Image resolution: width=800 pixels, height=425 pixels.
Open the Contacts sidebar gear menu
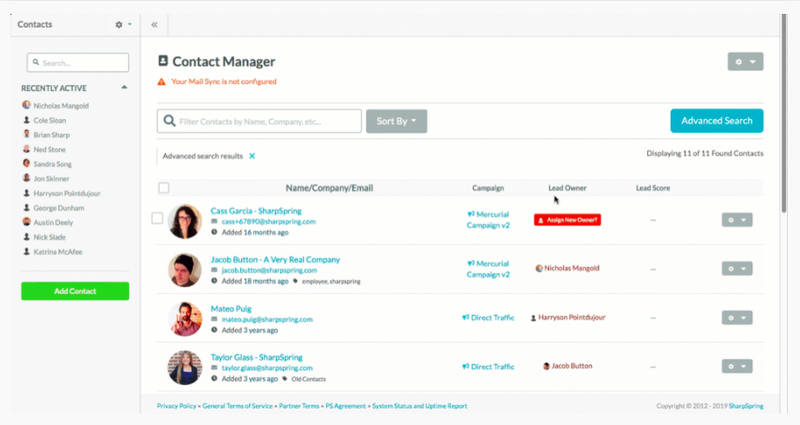coord(123,24)
